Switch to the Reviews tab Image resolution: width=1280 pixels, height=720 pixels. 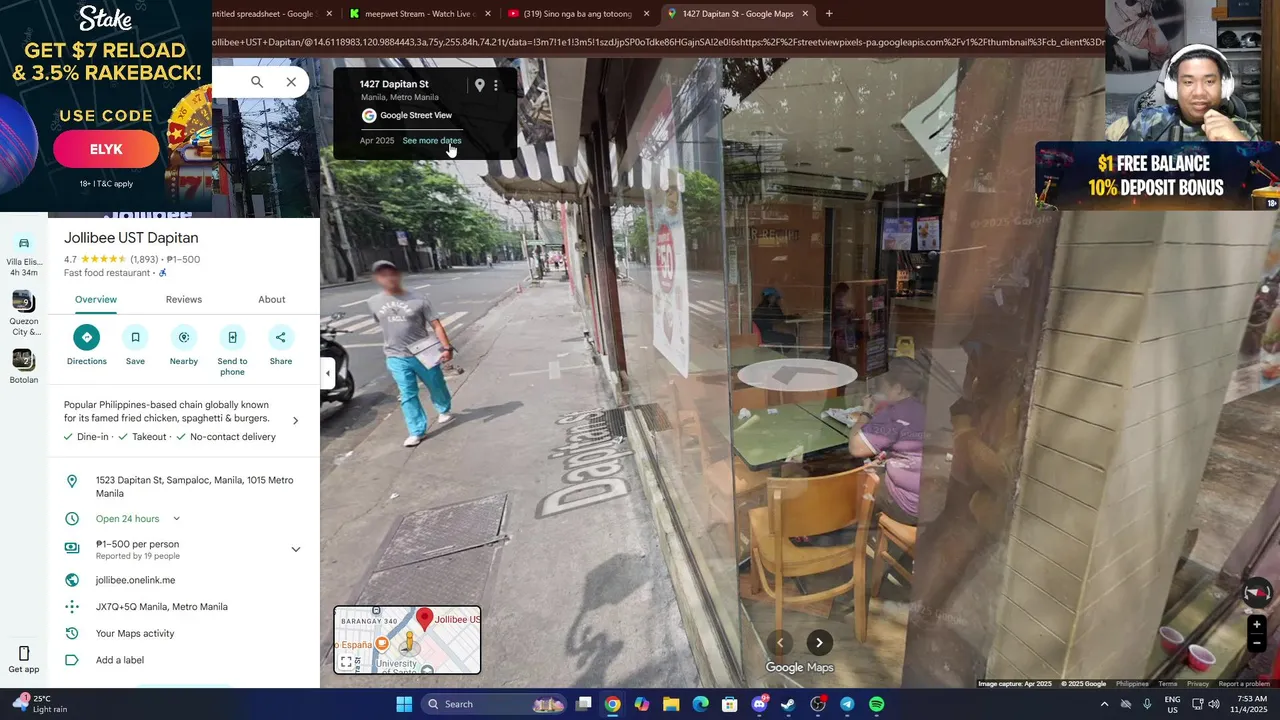[184, 300]
